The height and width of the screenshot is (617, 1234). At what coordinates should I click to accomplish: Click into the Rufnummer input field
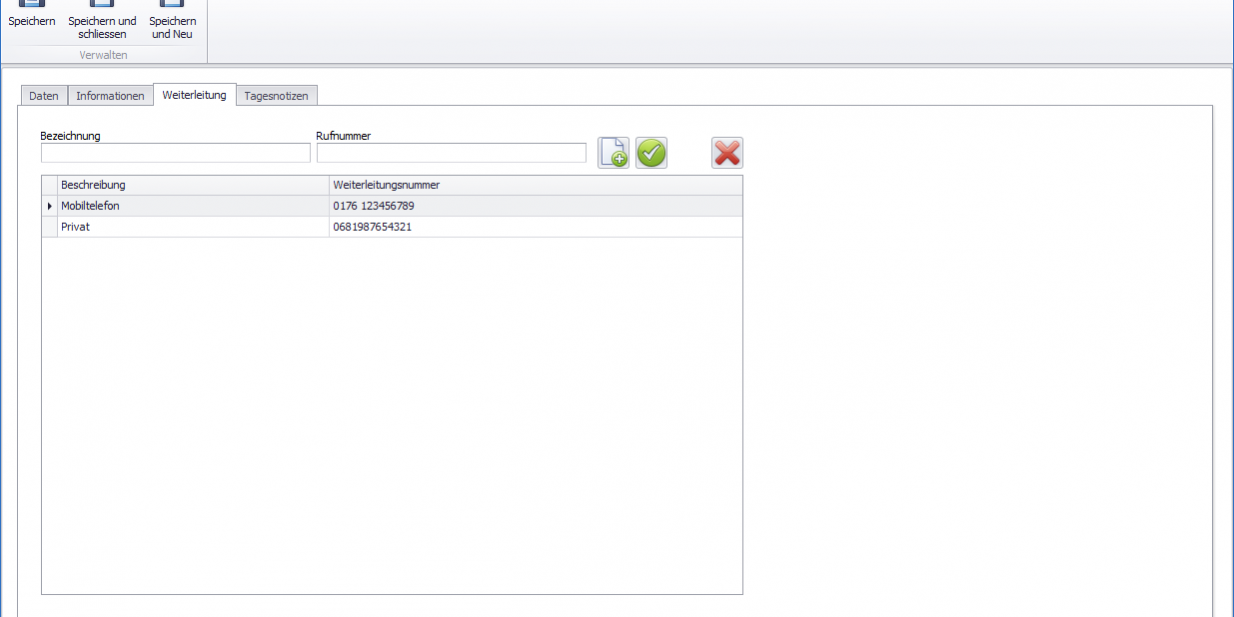[451, 153]
